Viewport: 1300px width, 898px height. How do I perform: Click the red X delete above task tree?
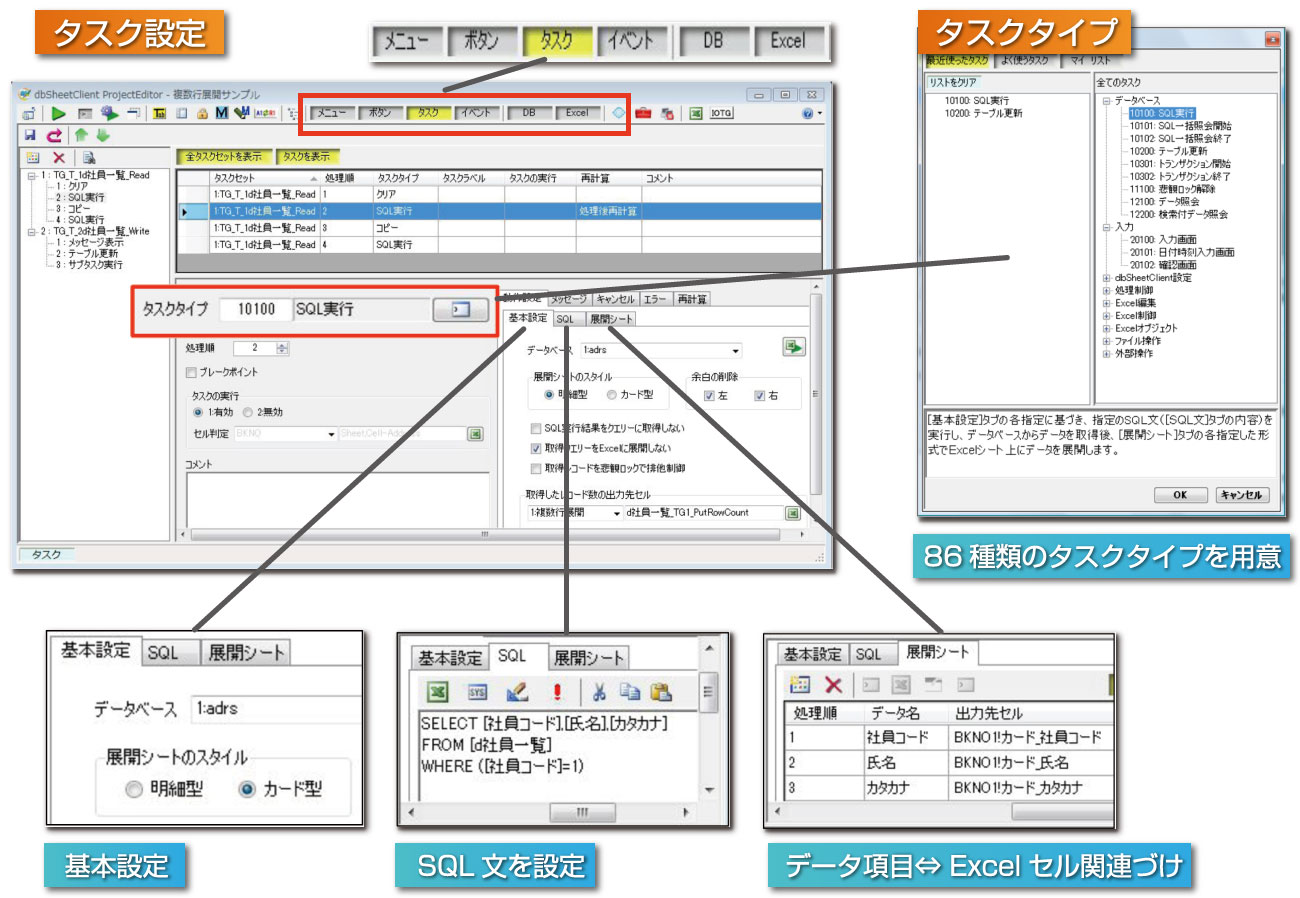tap(59, 157)
